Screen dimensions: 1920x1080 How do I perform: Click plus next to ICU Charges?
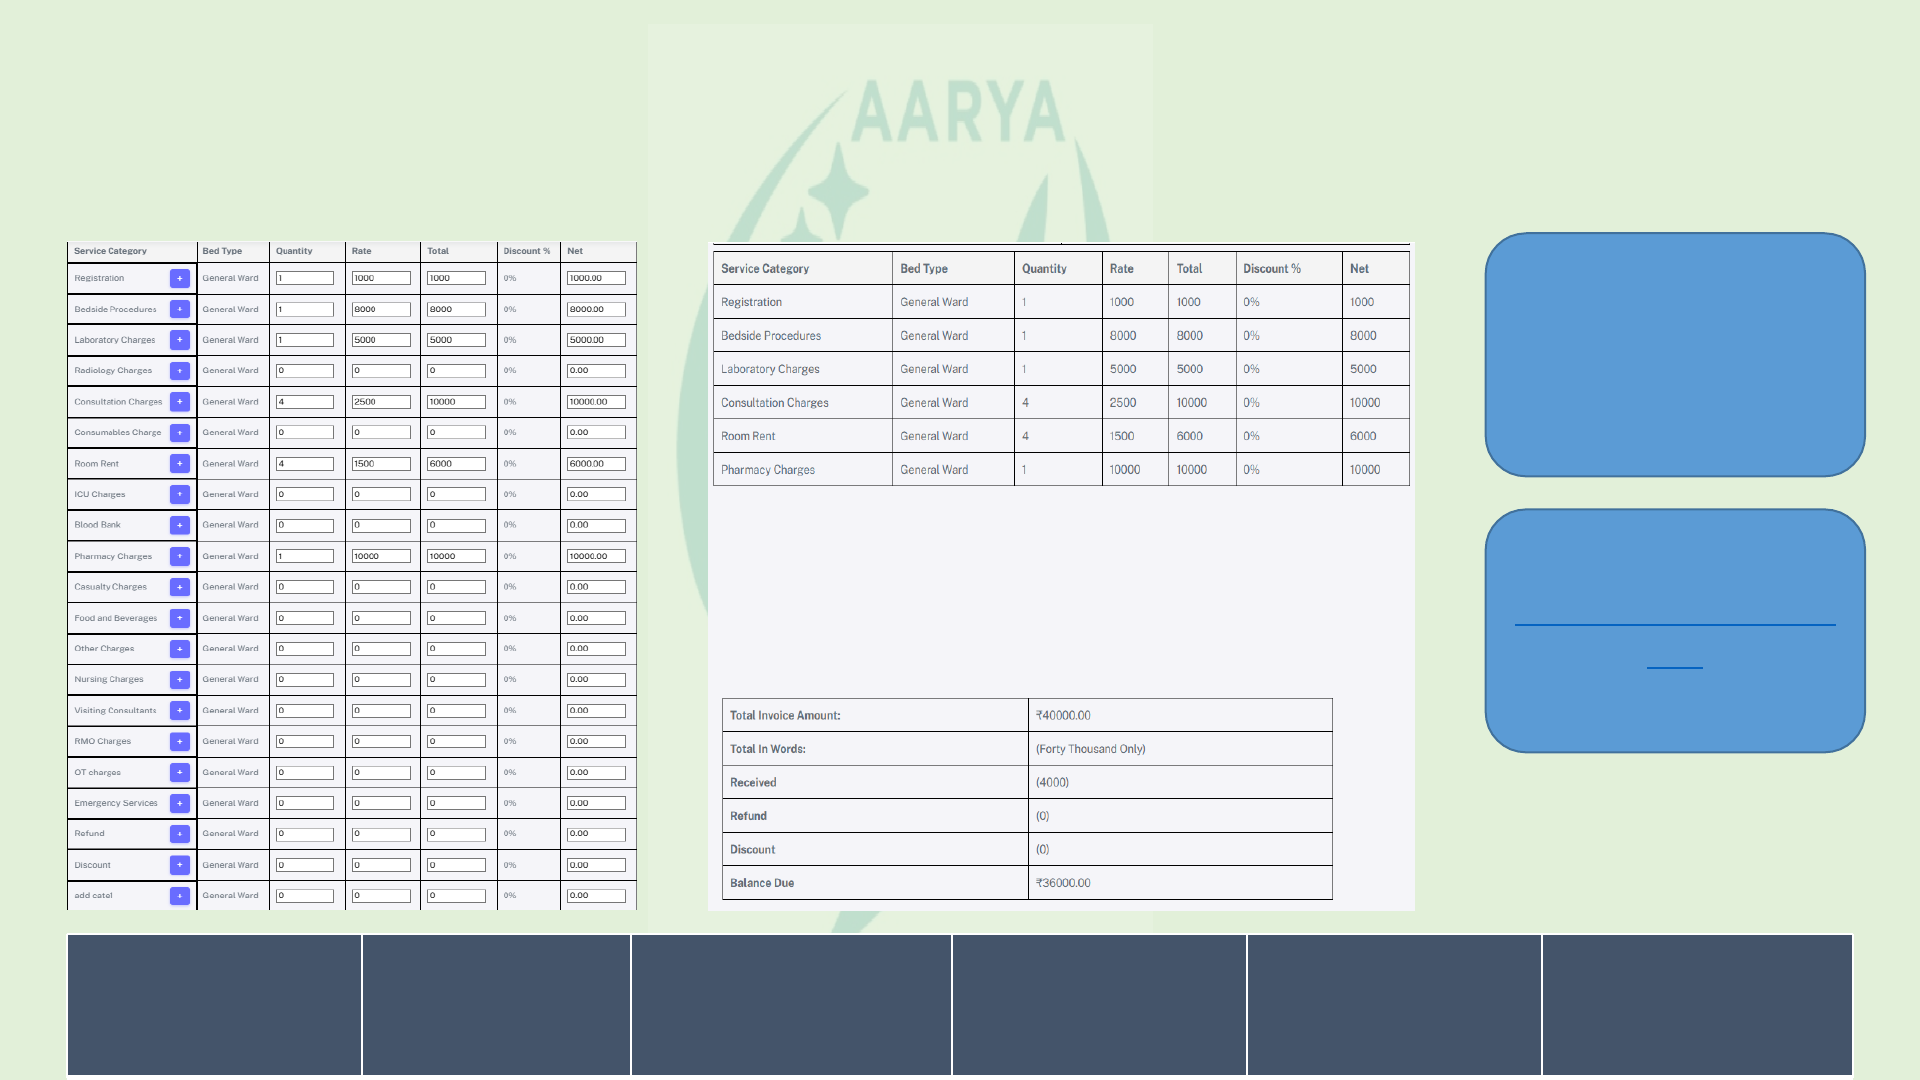(x=180, y=494)
